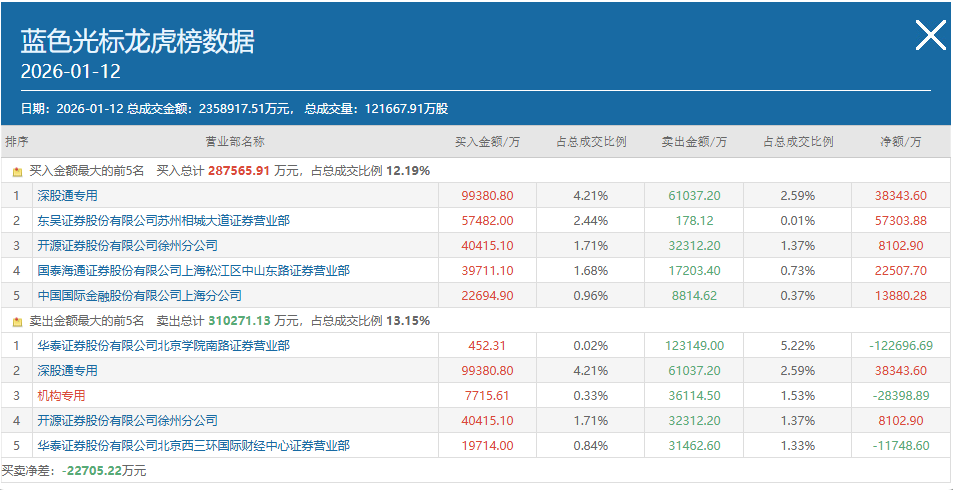Image resolution: width=953 pixels, height=490 pixels.
Task: Select 0.84% buy ratio cell
Action: pos(591,445)
